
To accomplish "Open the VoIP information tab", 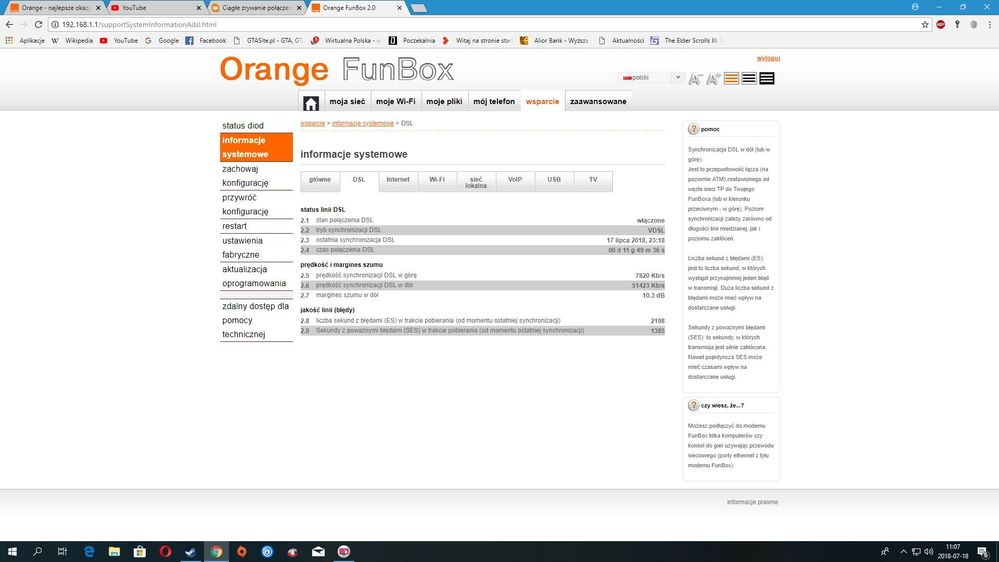I will 515,180.
